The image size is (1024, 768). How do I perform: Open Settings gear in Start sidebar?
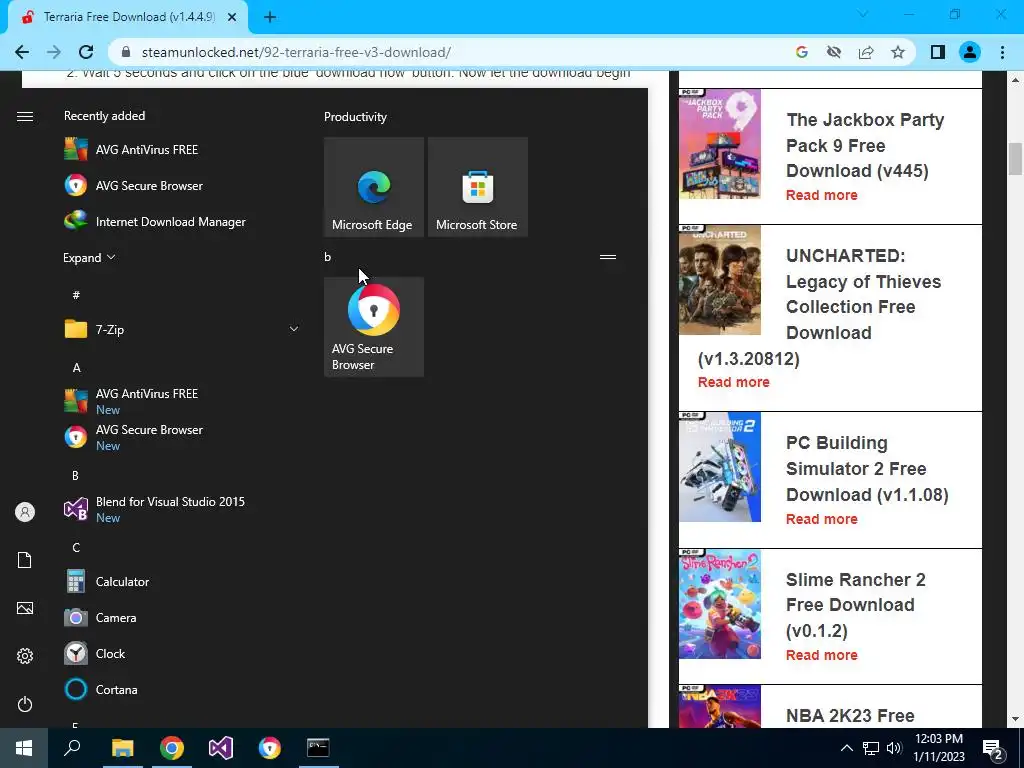coord(25,656)
